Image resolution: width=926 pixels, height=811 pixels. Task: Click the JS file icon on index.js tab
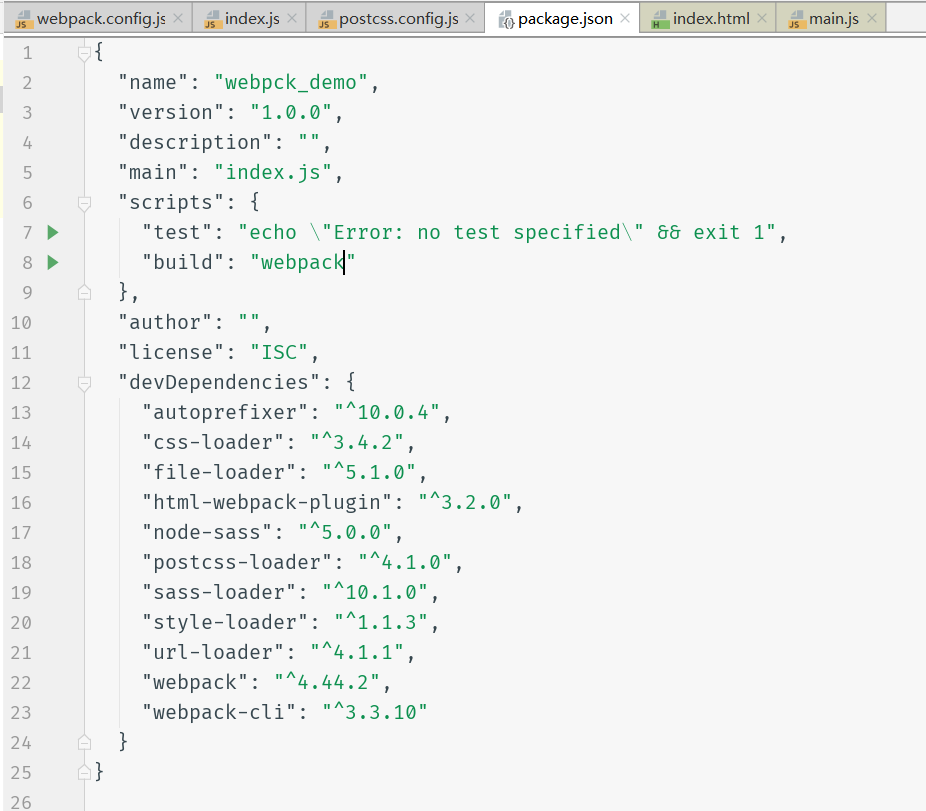tap(211, 20)
